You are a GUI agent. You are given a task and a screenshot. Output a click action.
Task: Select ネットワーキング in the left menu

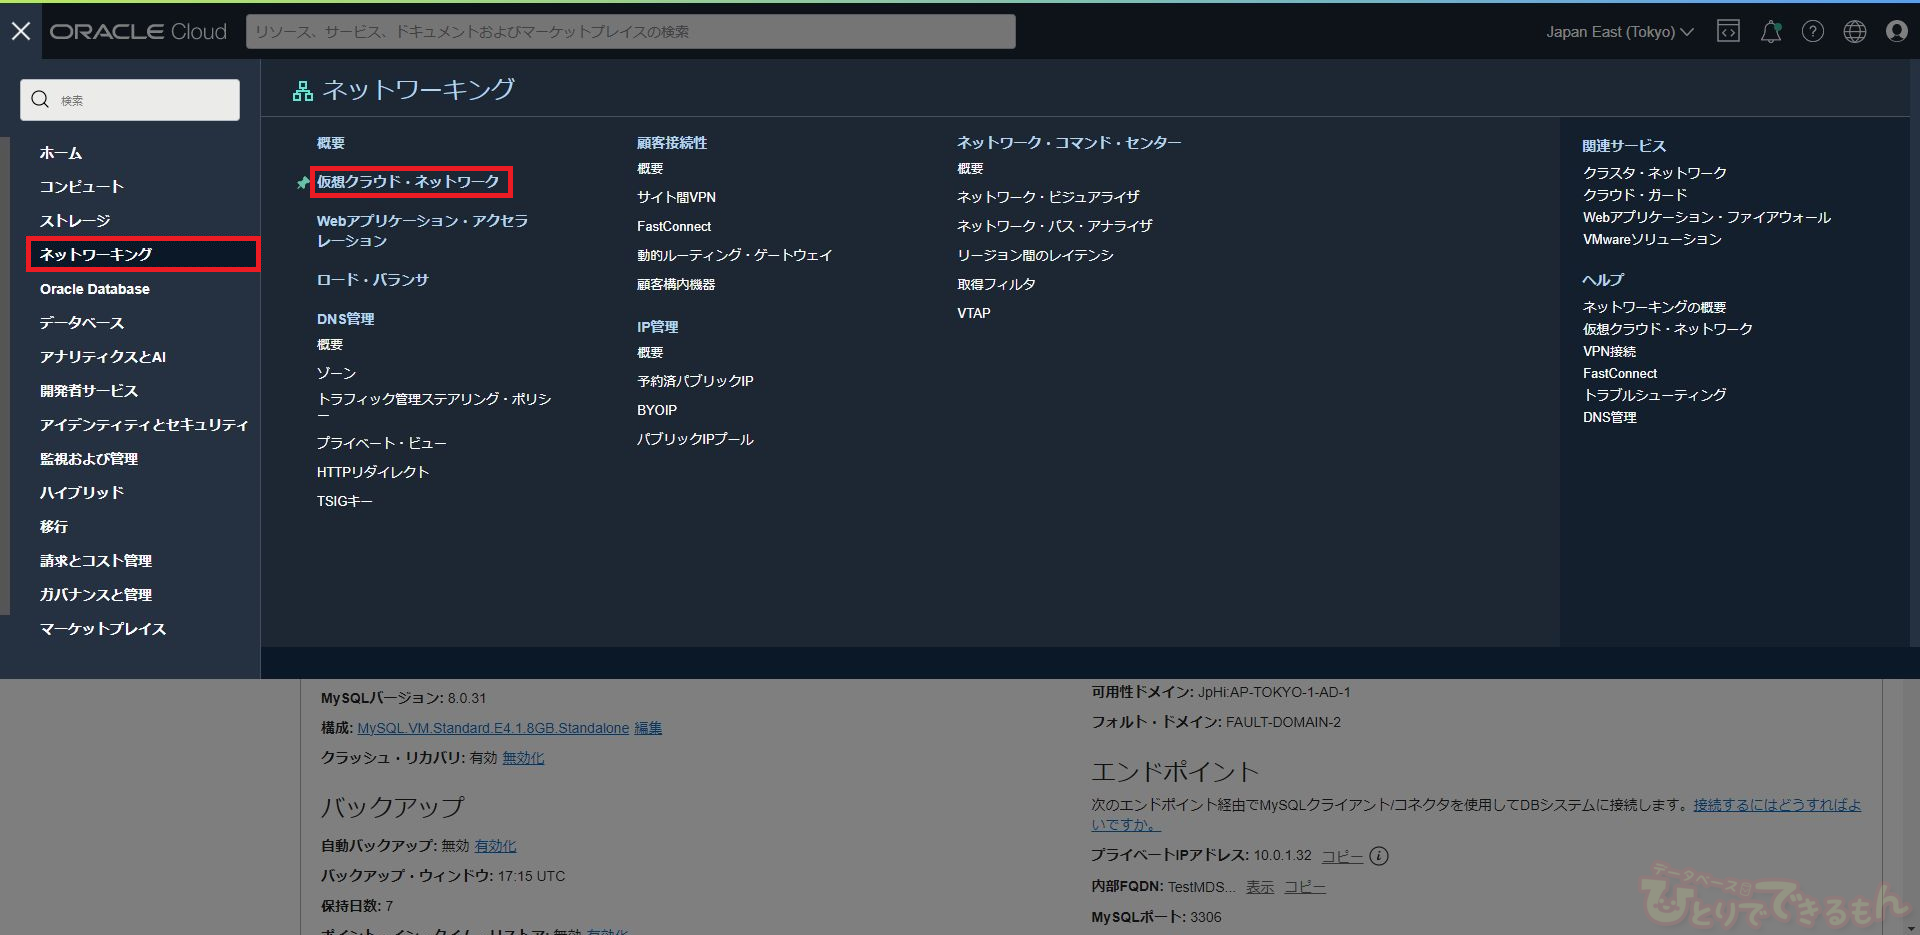[96, 255]
